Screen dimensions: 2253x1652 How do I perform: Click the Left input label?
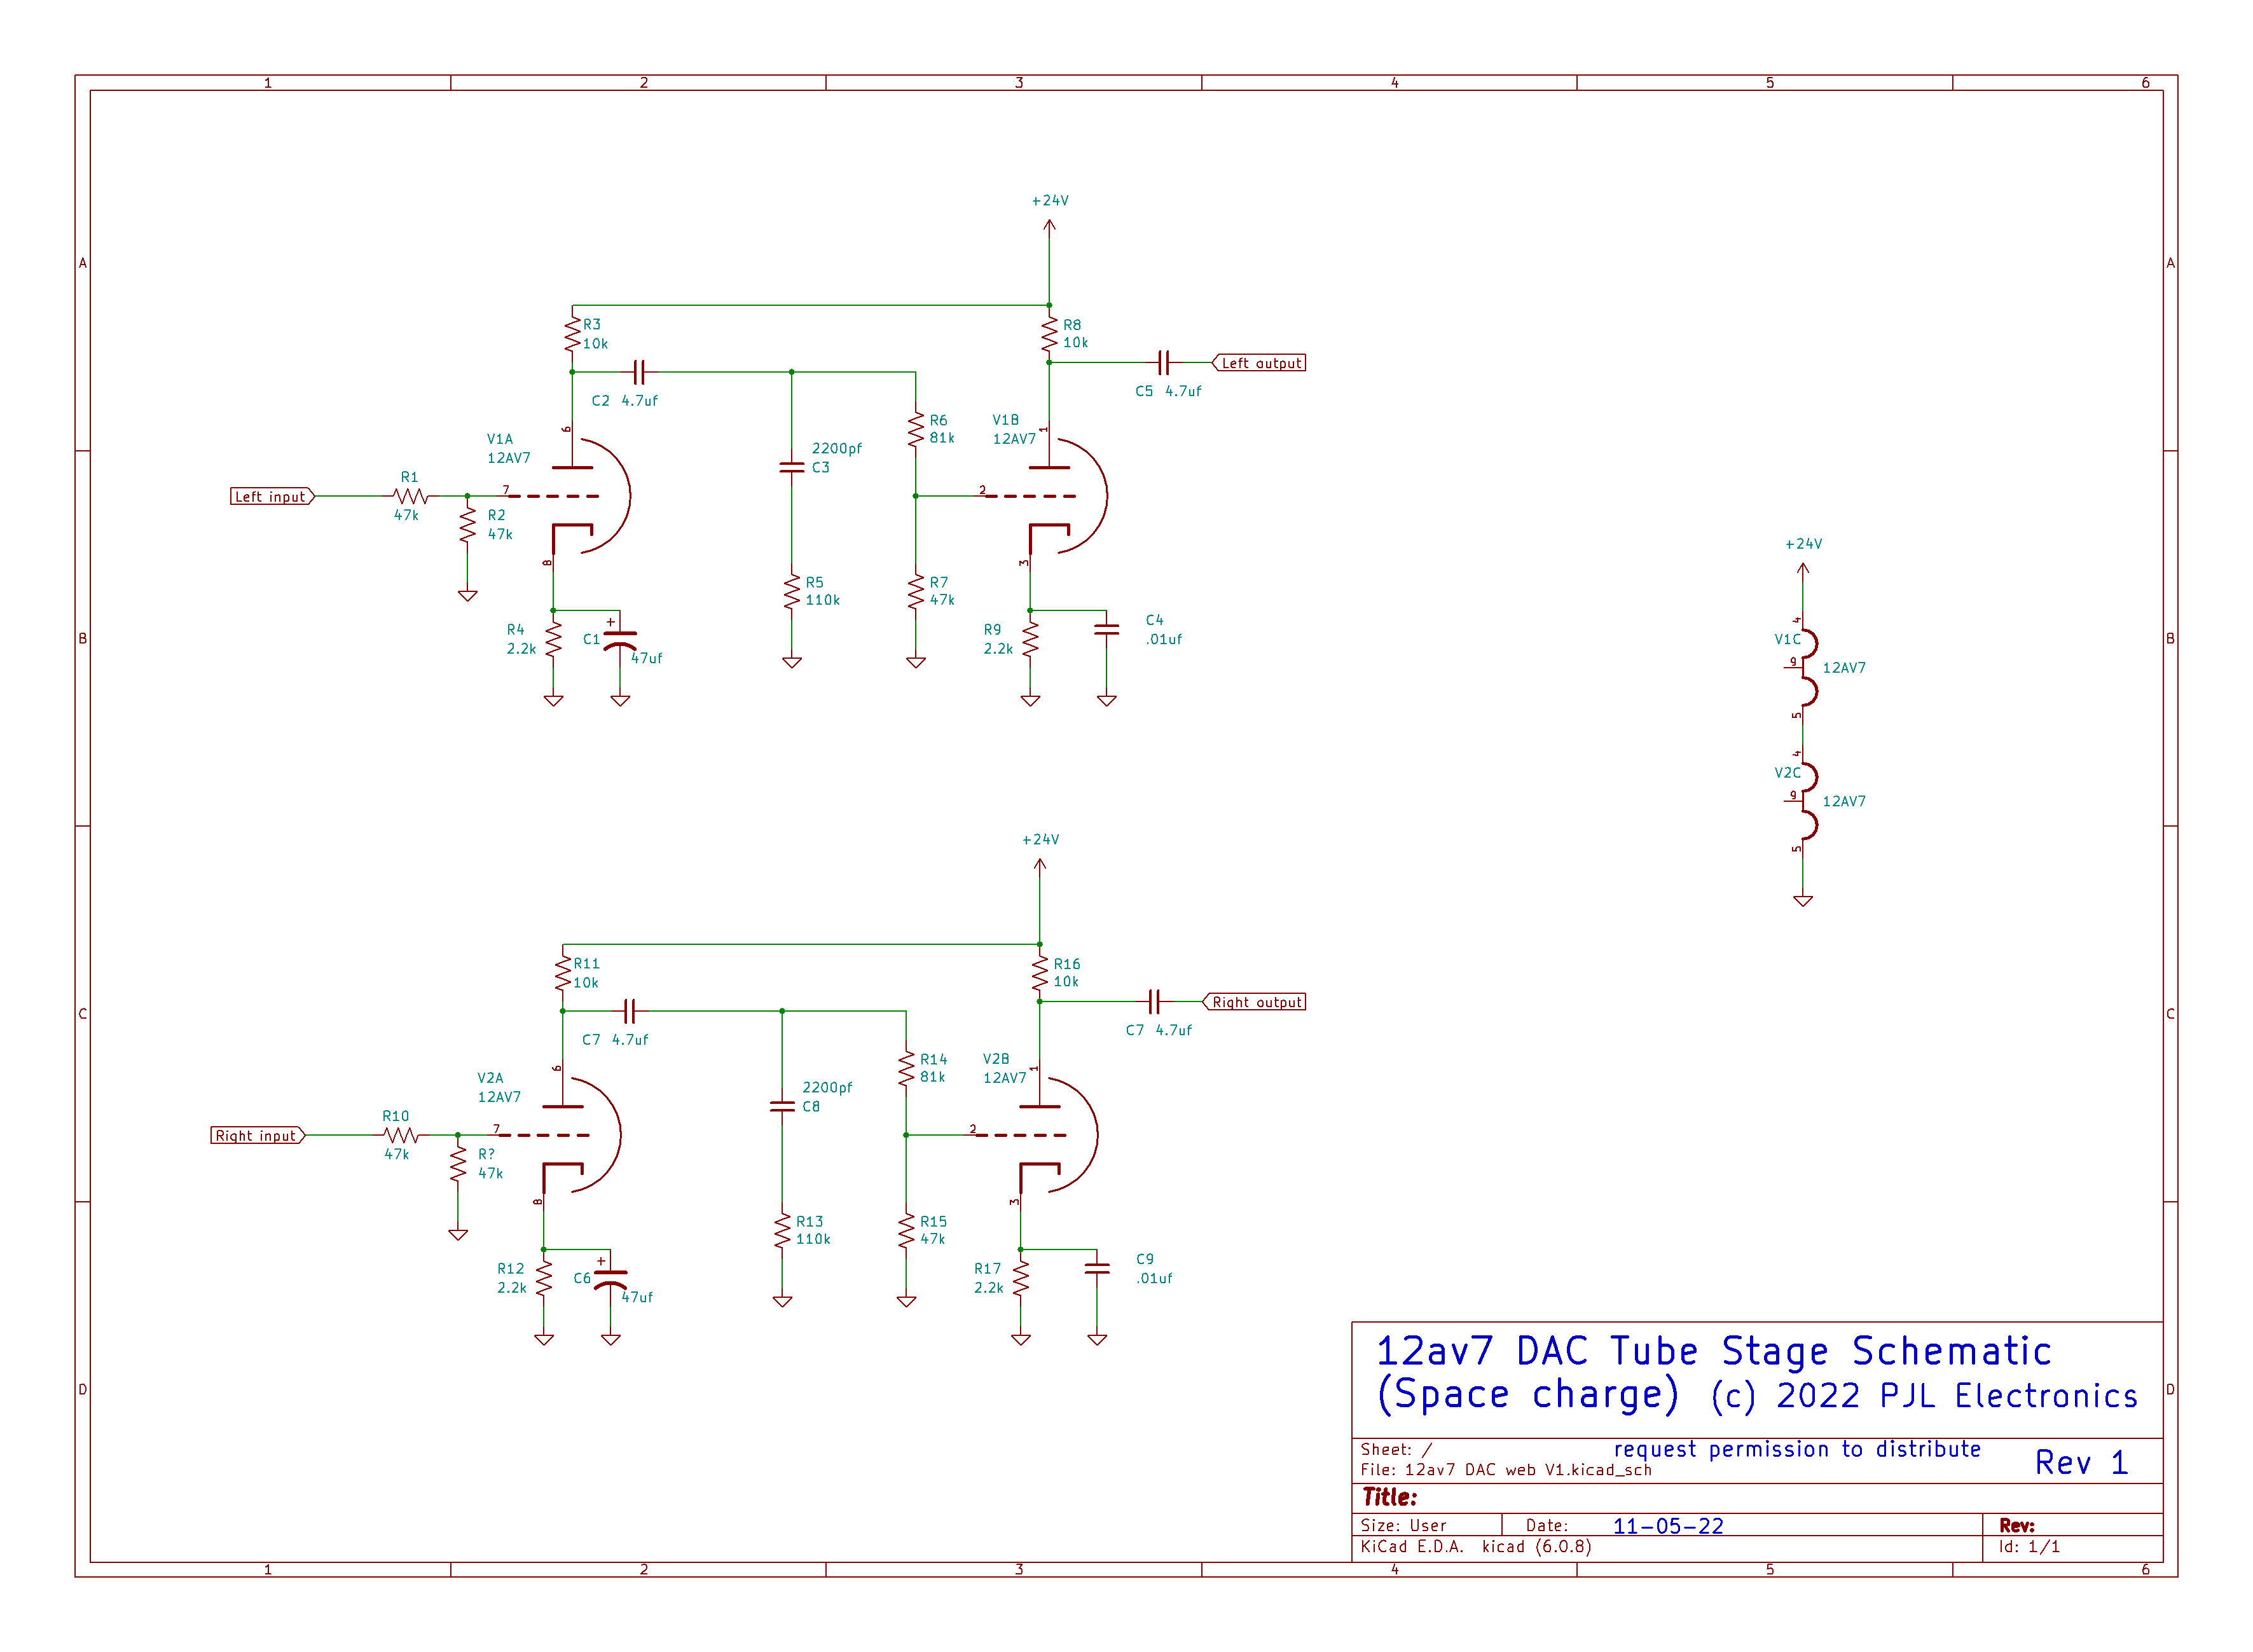(271, 496)
